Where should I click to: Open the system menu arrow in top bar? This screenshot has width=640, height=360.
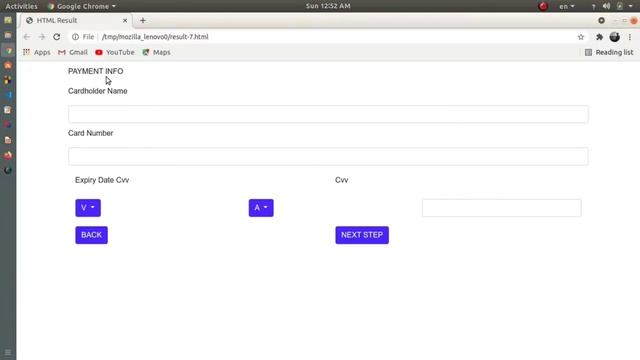click(631, 6)
